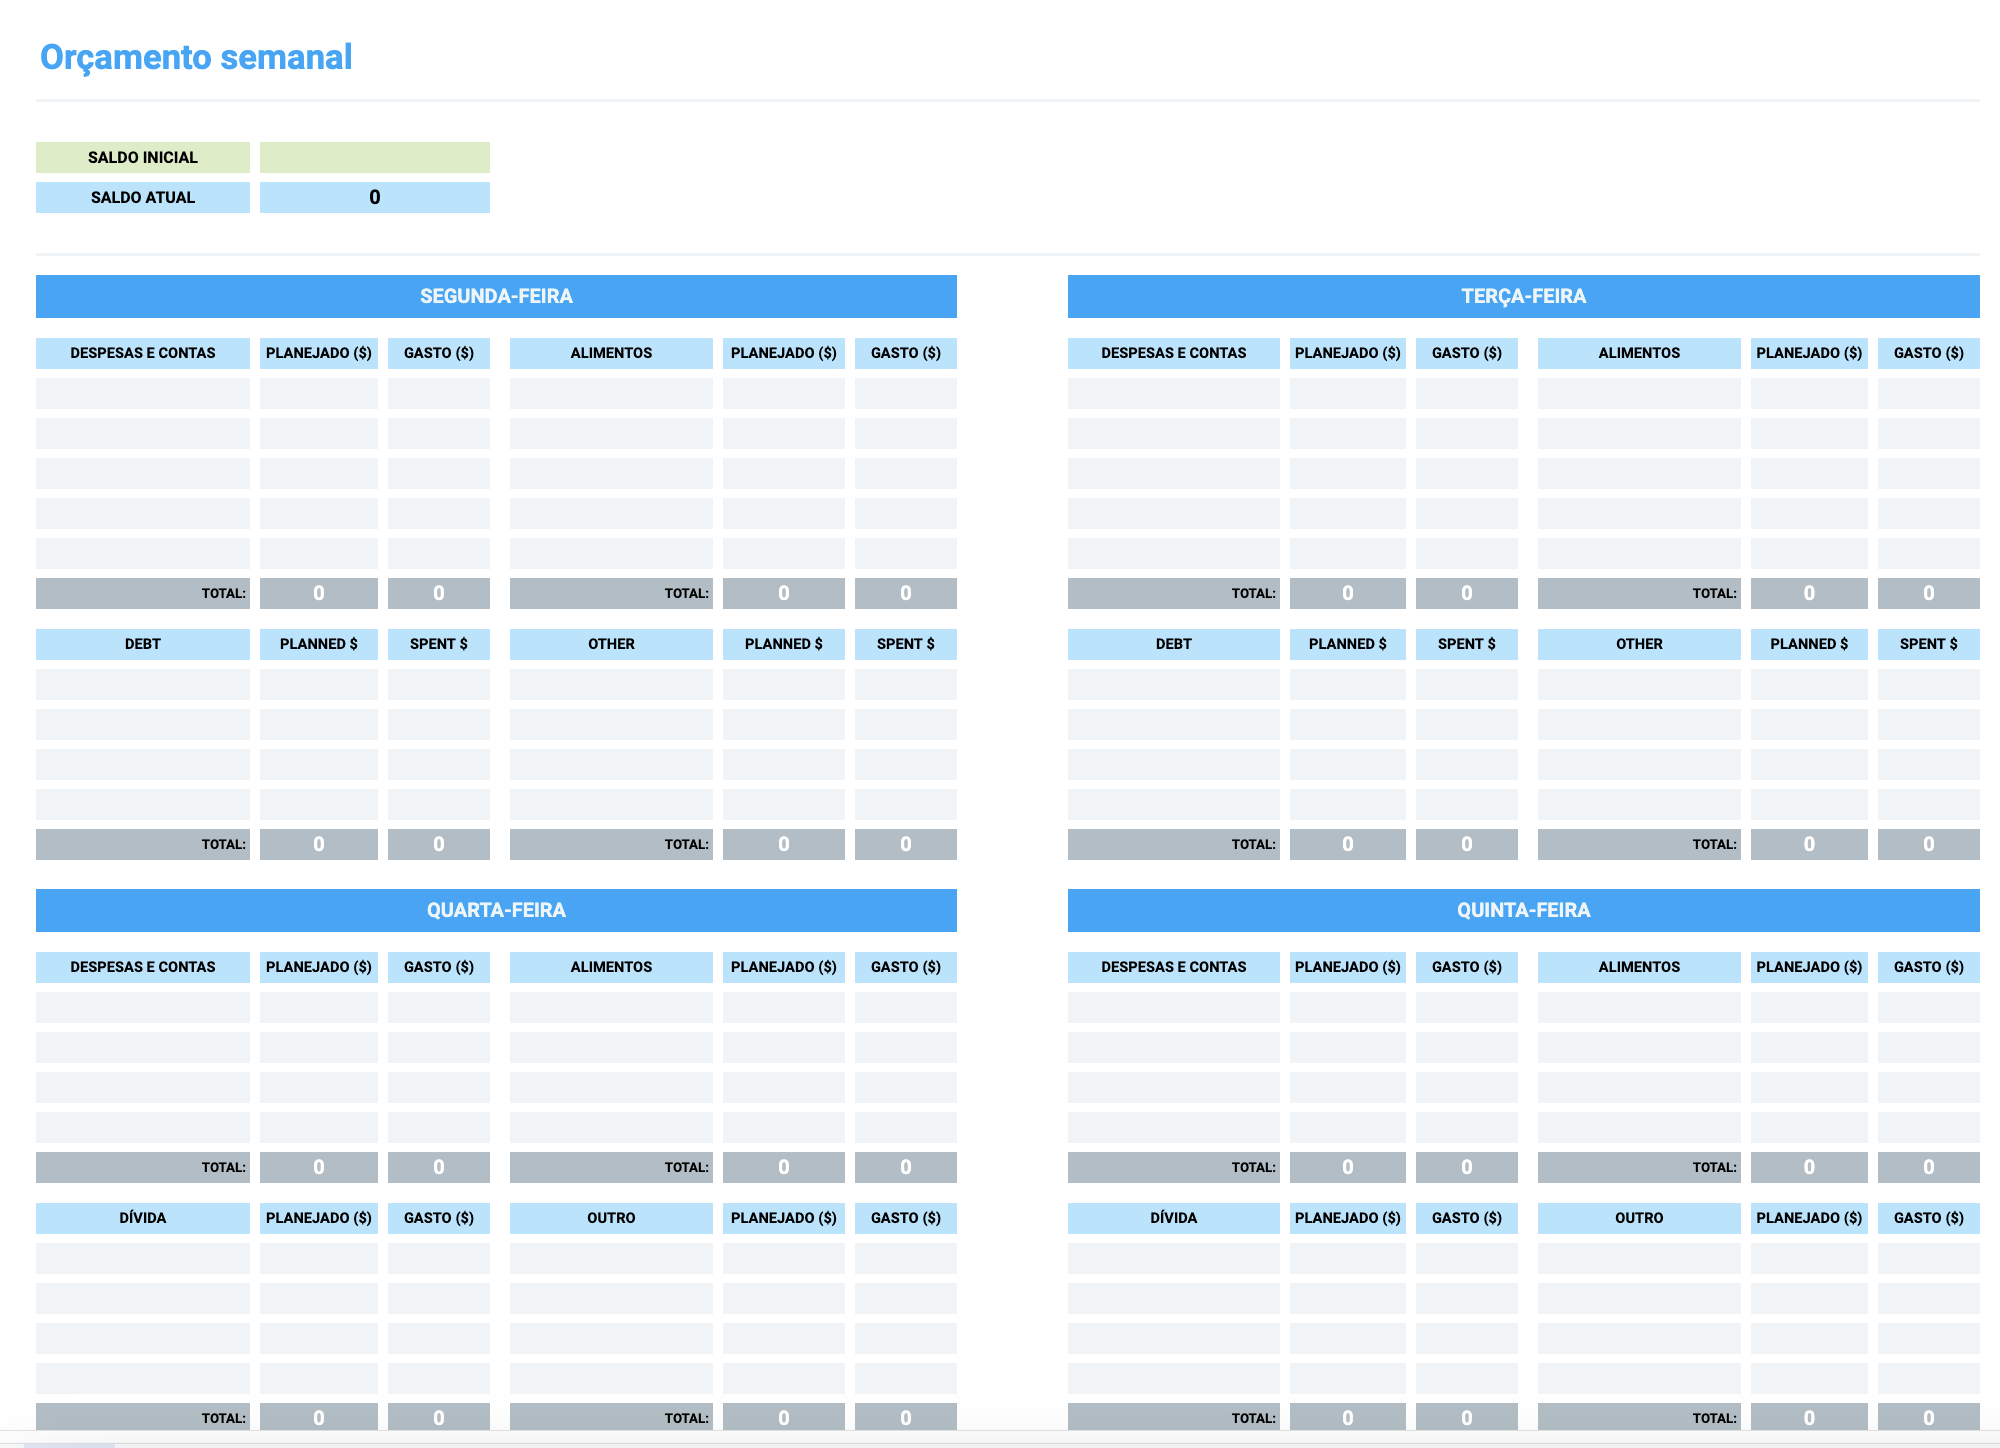2000x1448 pixels.
Task: Click the DEBT header under Segunda-feira
Action: (143, 644)
